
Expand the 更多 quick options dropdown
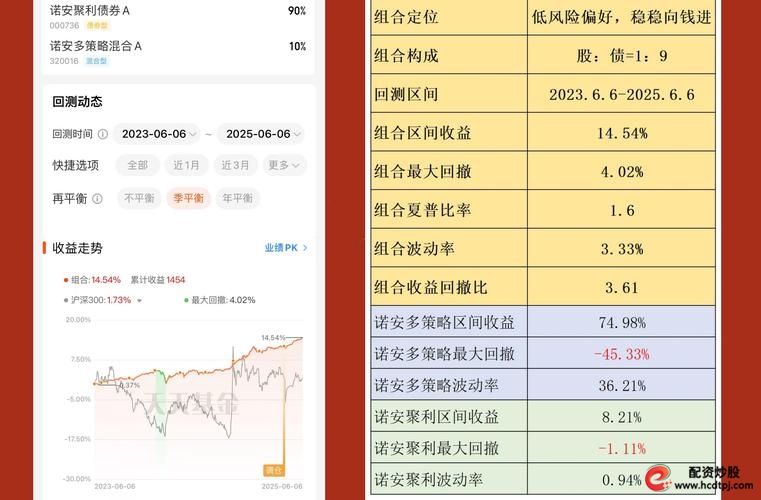pyautogui.click(x=284, y=166)
